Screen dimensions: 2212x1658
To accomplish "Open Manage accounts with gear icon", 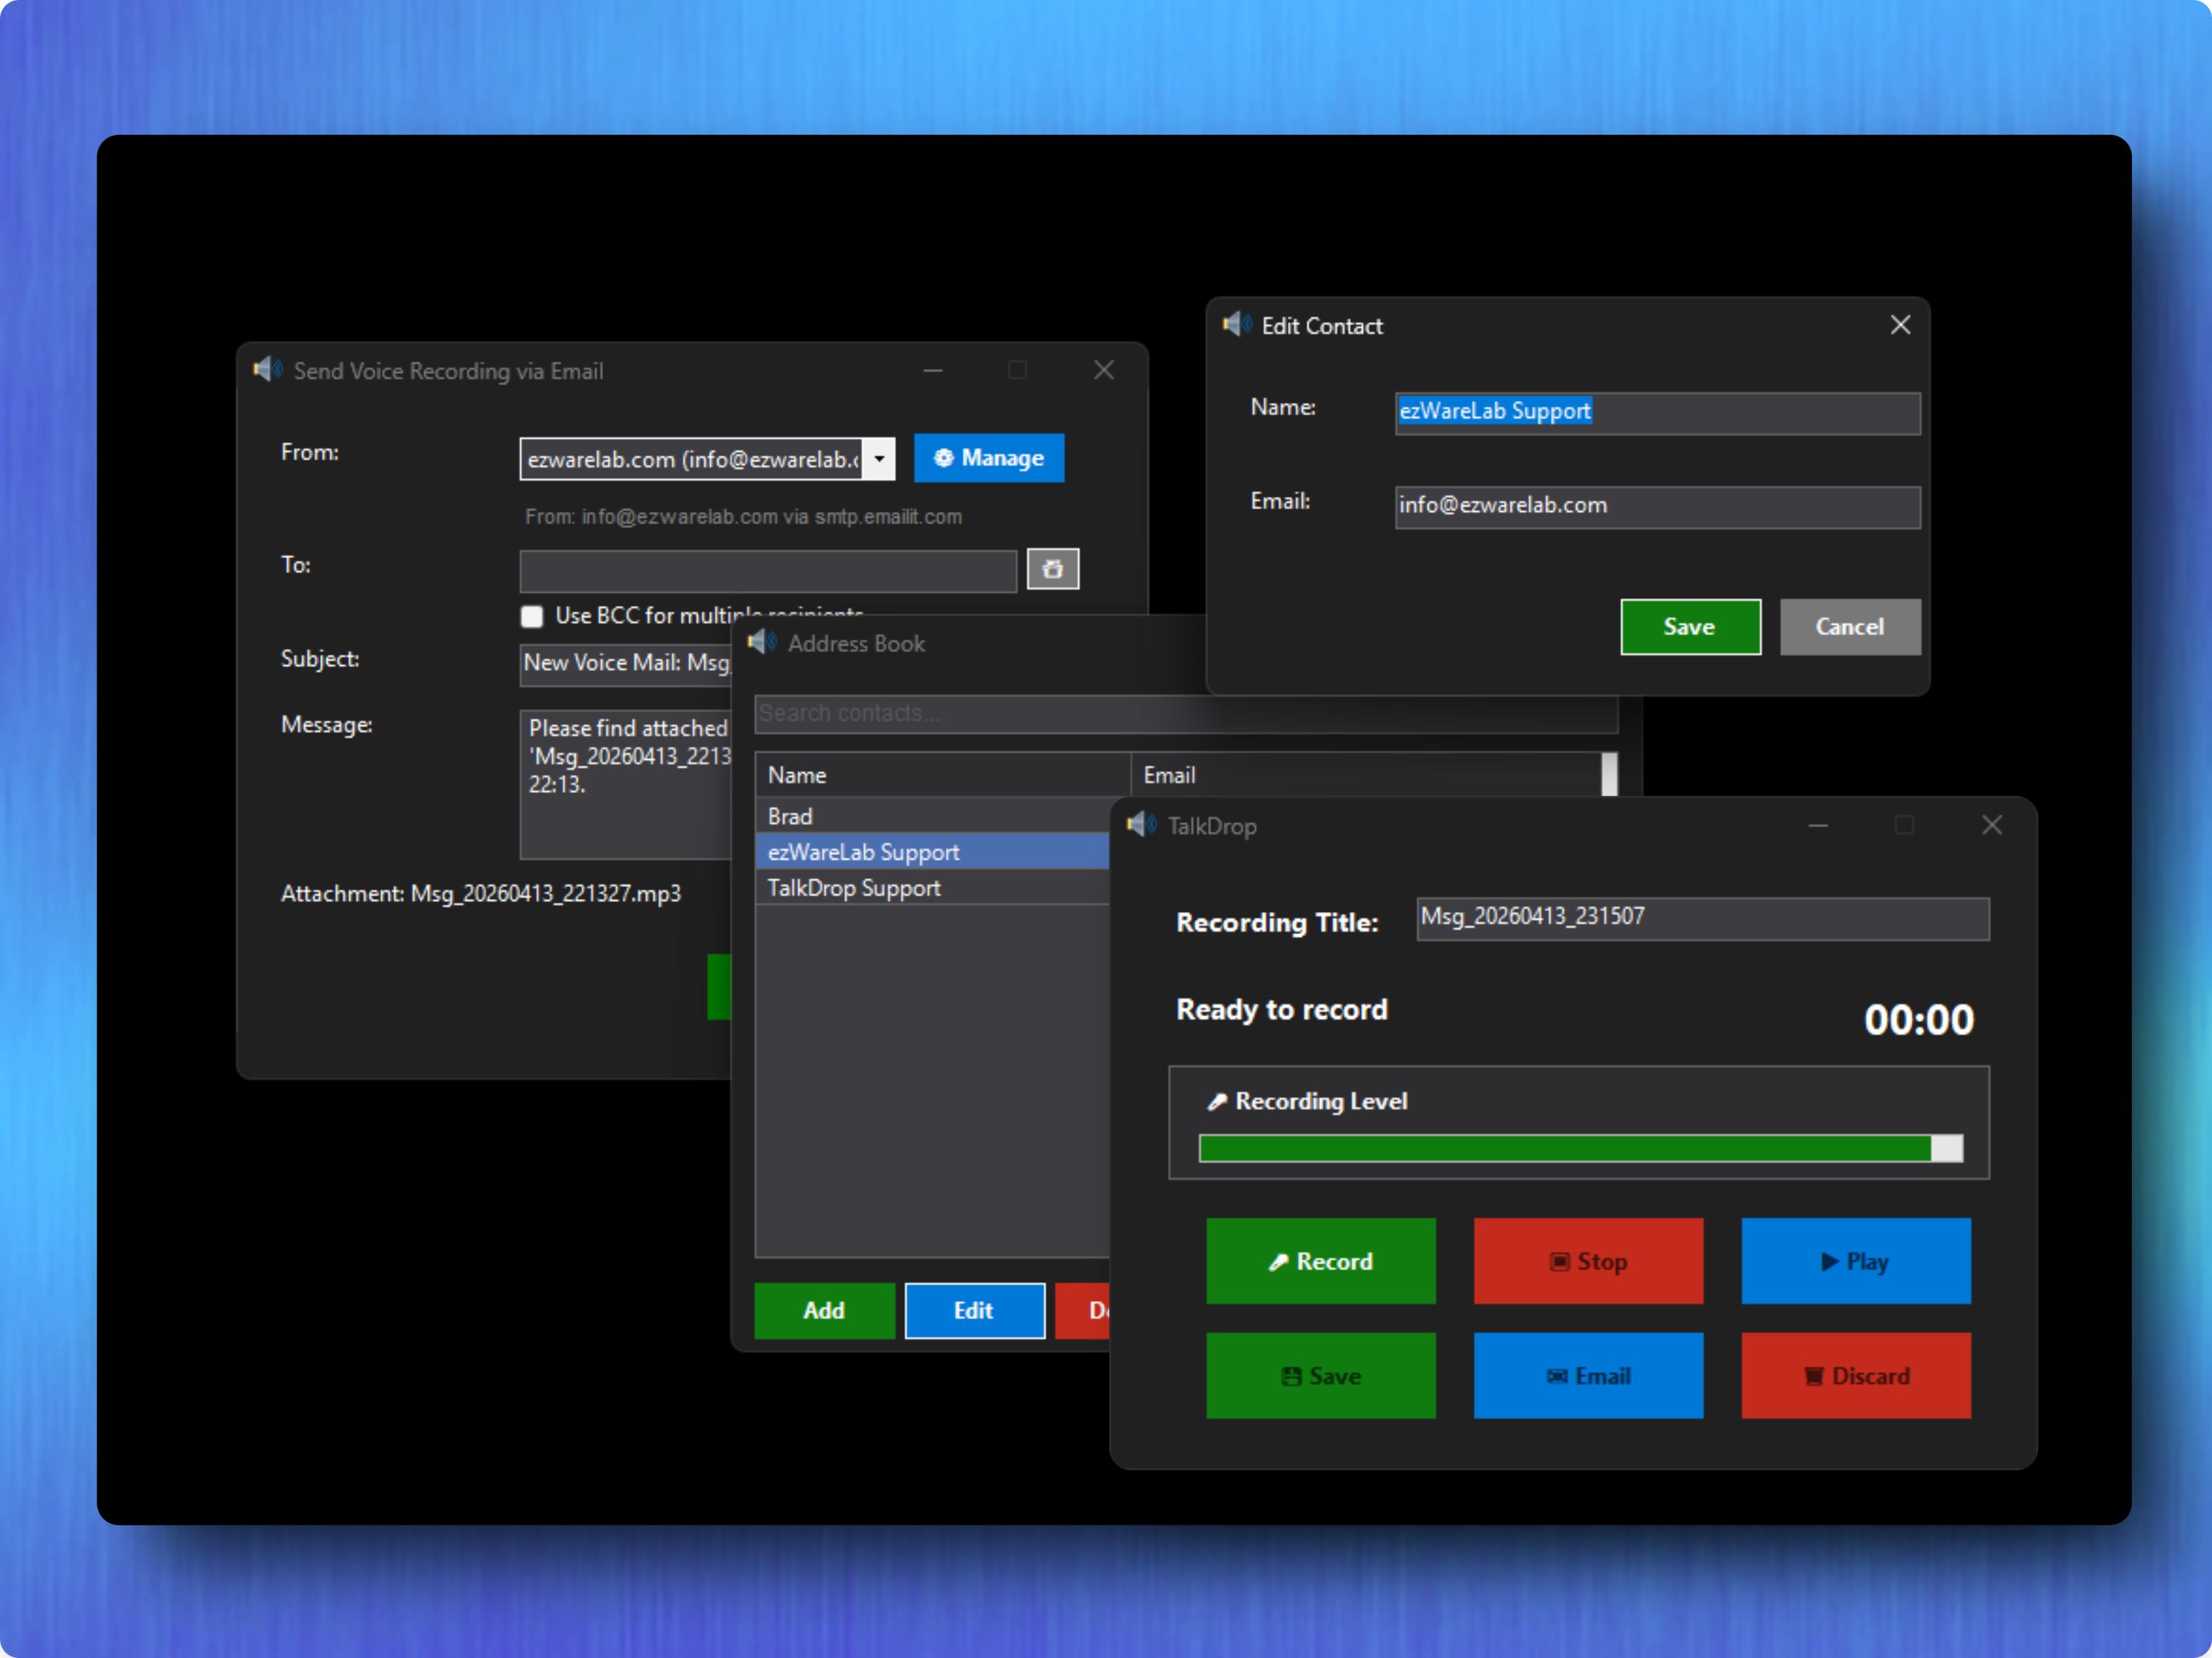I will (x=988, y=458).
